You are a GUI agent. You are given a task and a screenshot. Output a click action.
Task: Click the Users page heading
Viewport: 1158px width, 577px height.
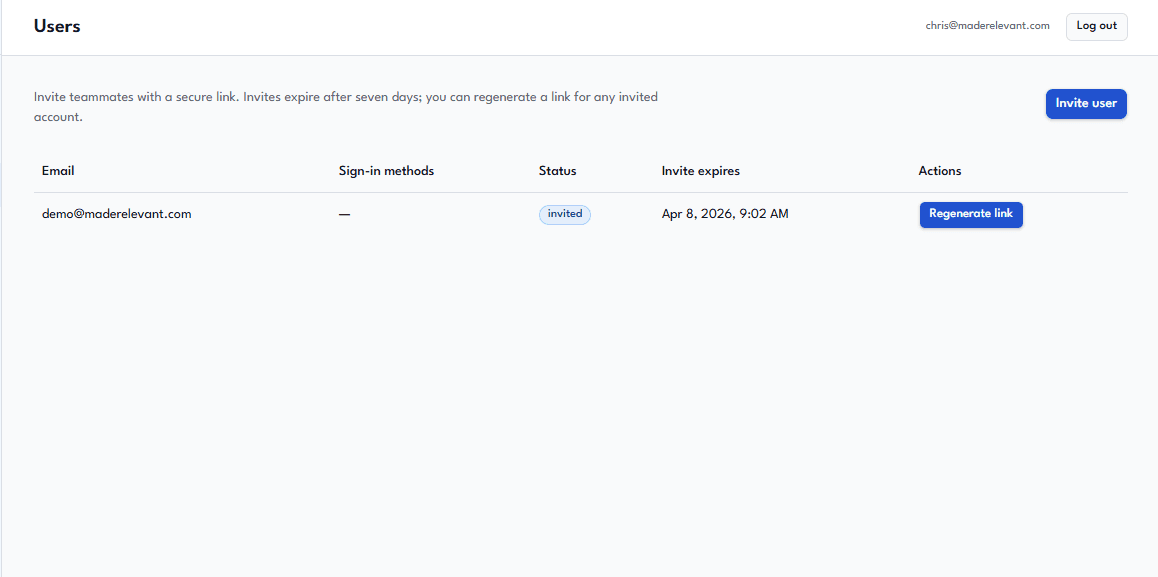[x=57, y=26]
